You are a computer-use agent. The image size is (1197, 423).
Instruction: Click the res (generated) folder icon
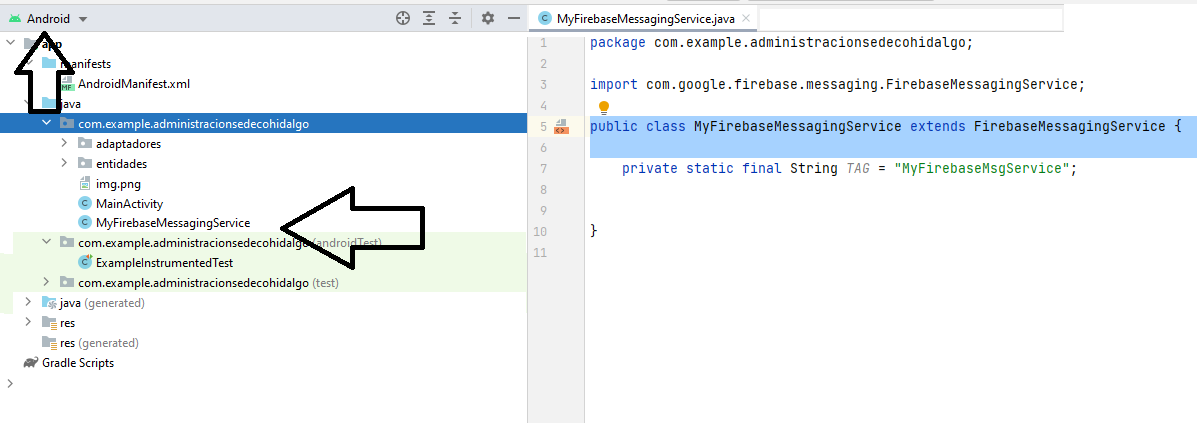49,342
